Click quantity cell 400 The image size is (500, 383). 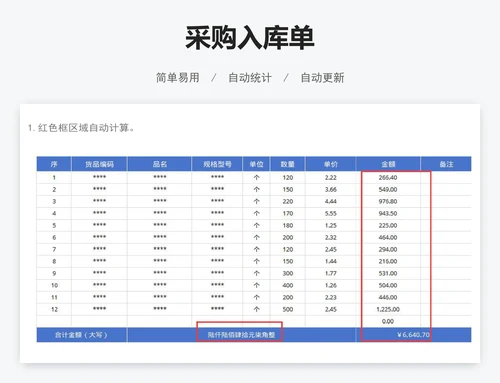coord(288,285)
